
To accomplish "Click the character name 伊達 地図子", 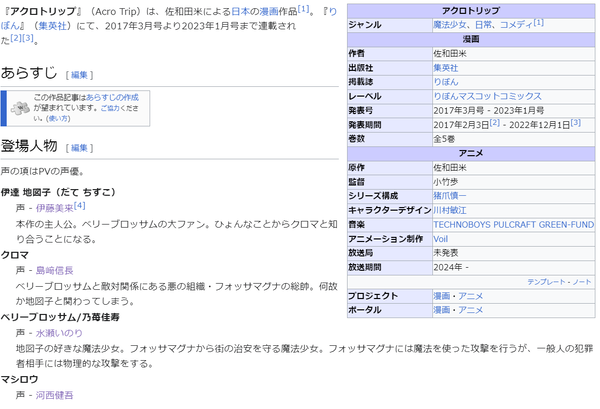I will point(58,192).
